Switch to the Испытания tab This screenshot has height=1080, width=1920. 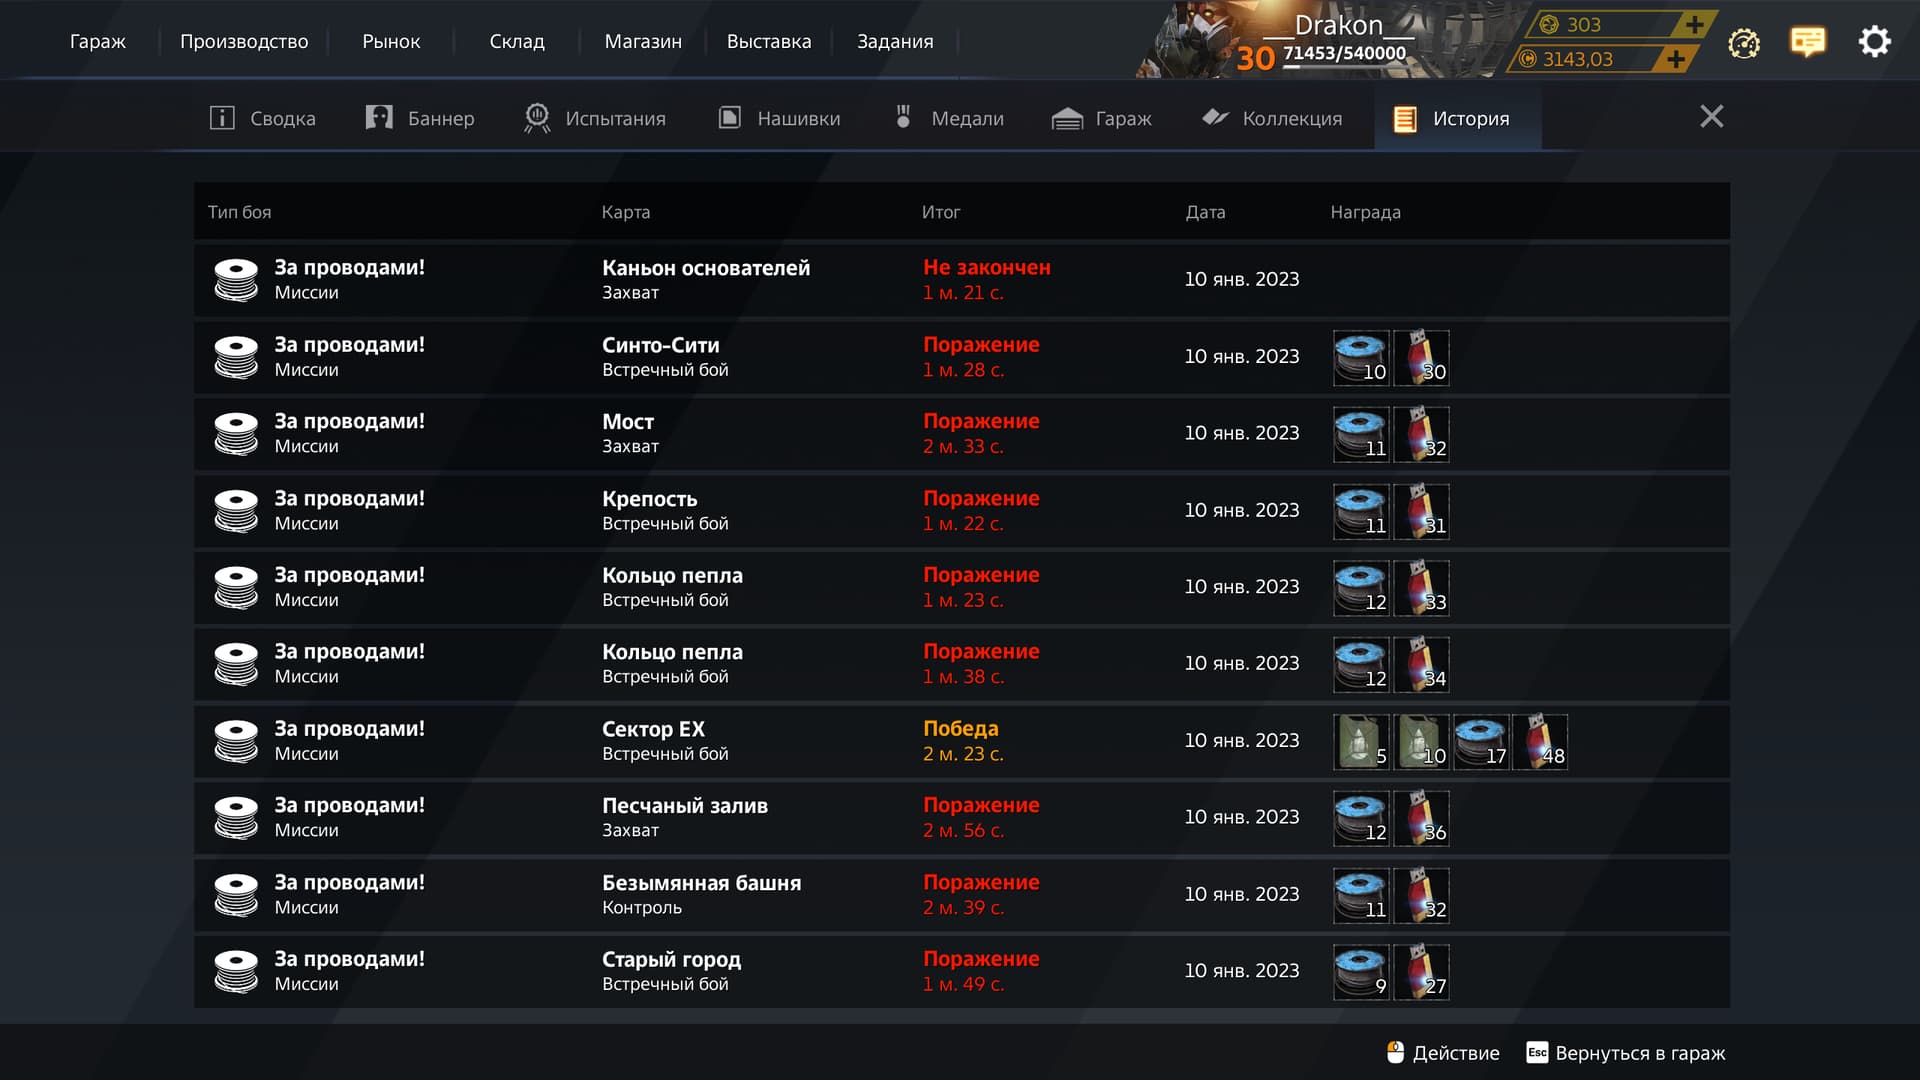point(595,118)
